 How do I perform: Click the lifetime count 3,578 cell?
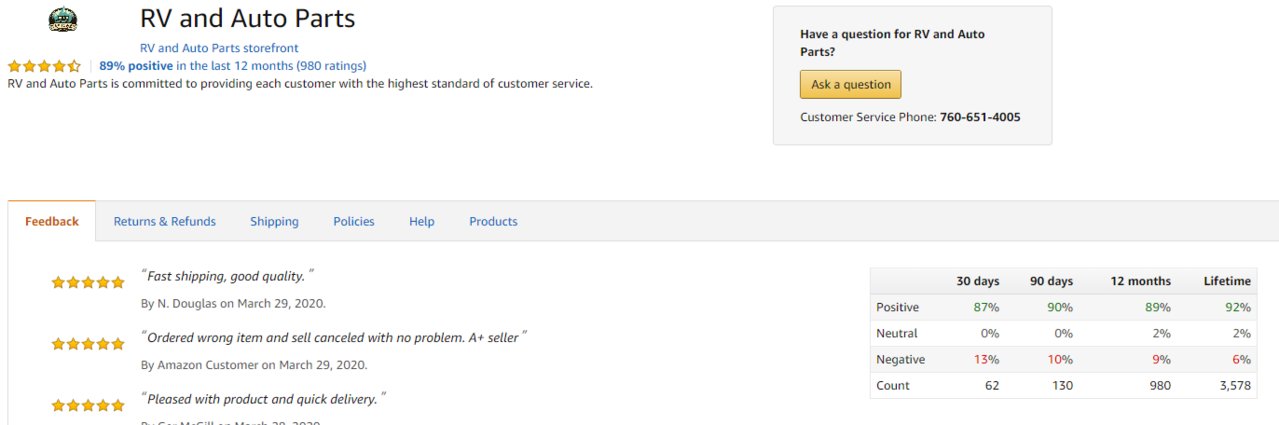coord(1236,385)
